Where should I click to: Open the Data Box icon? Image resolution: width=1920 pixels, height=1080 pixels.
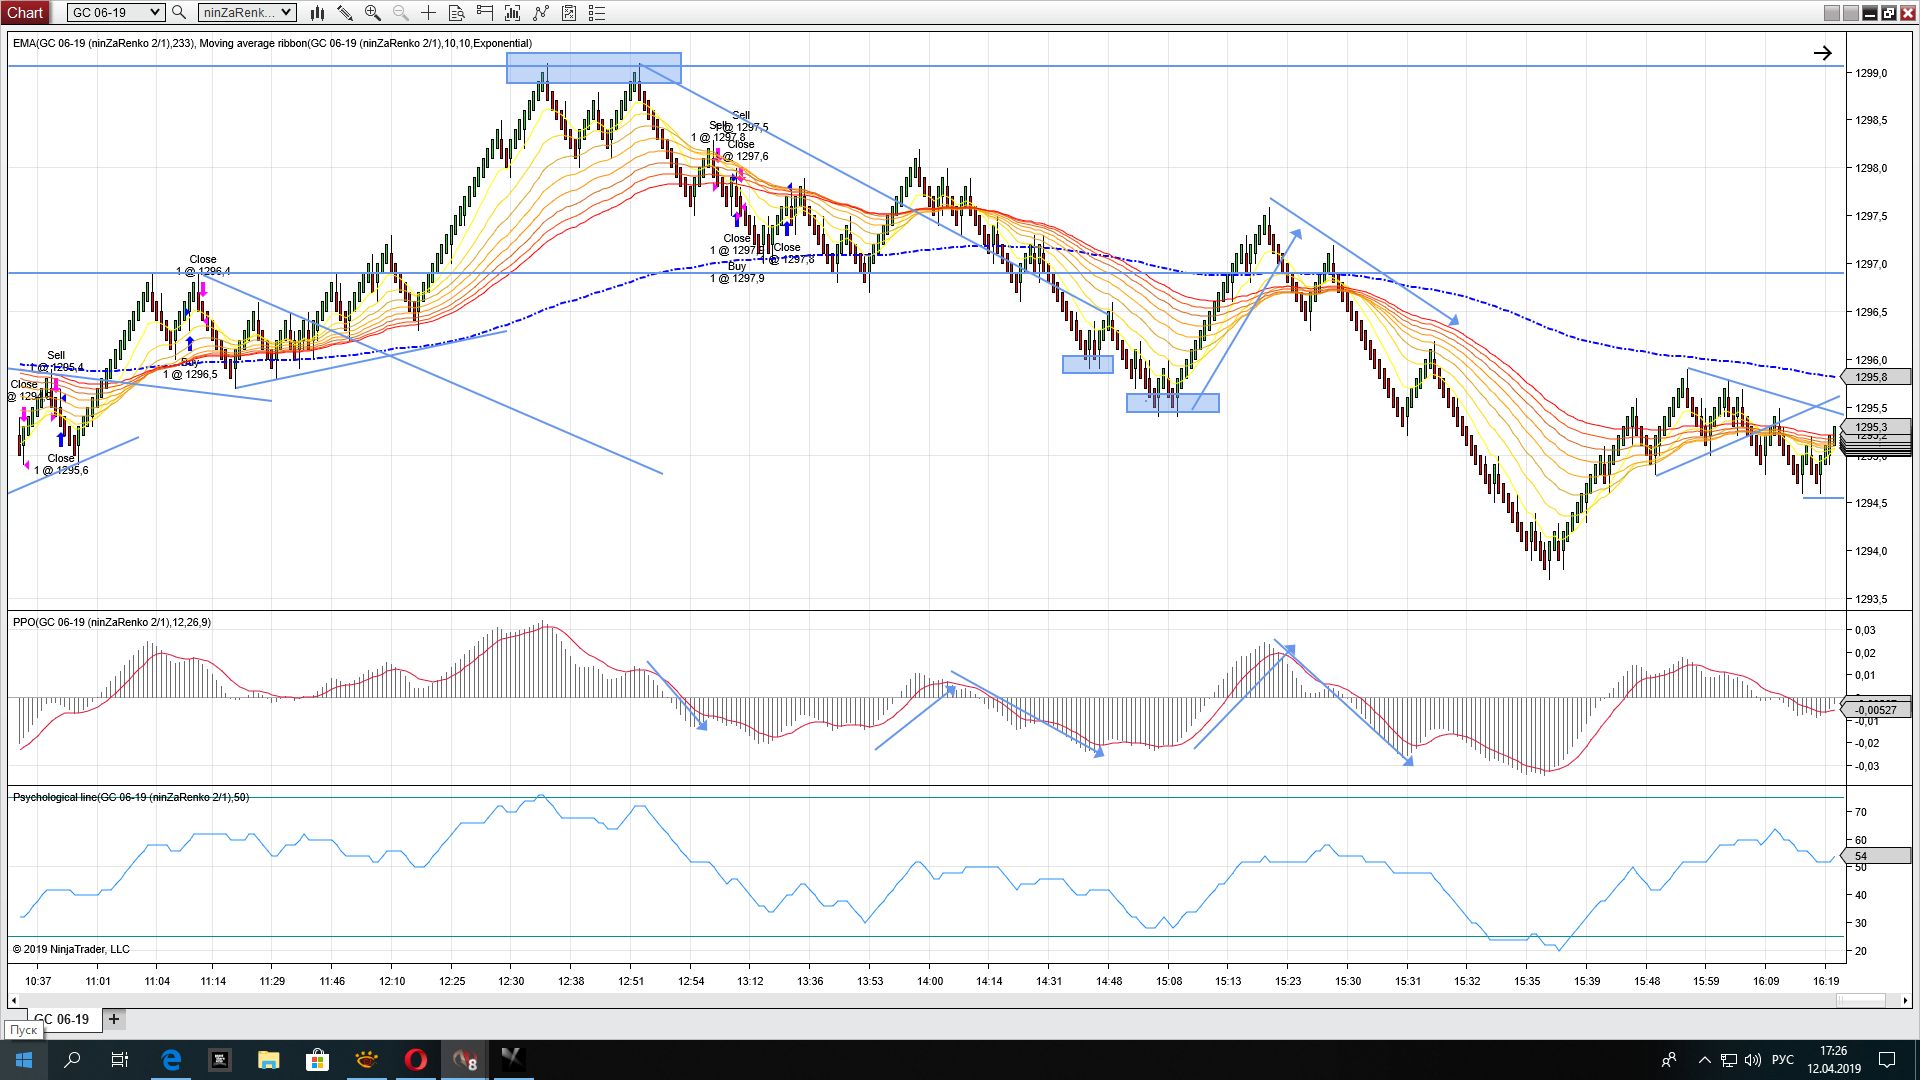tap(456, 13)
